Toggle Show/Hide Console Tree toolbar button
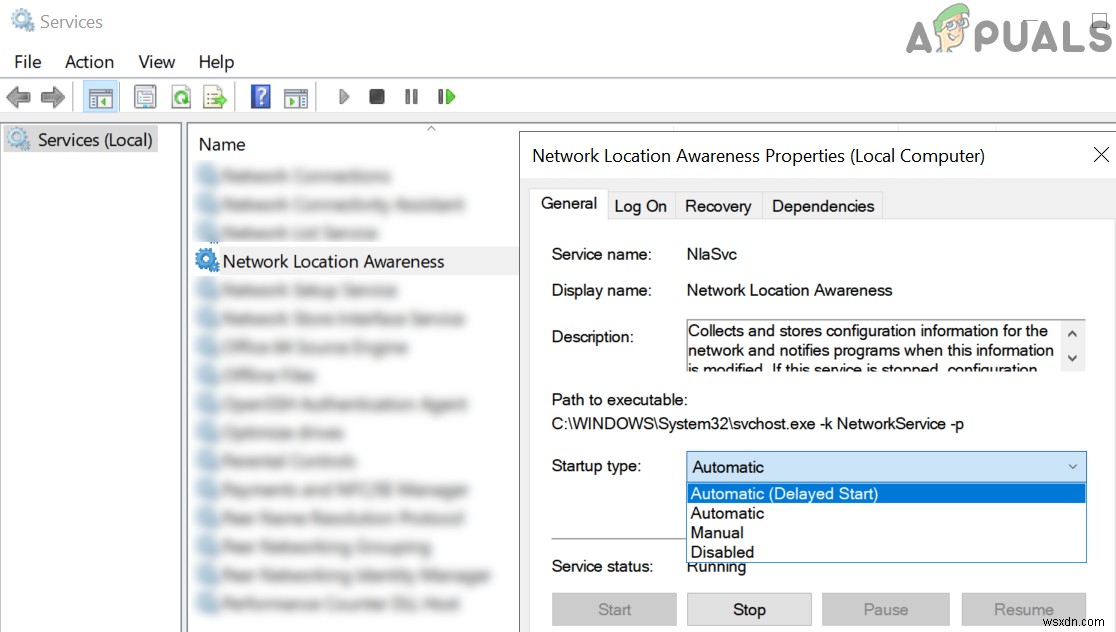This screenshot has width=1116, height=632. 101,97
